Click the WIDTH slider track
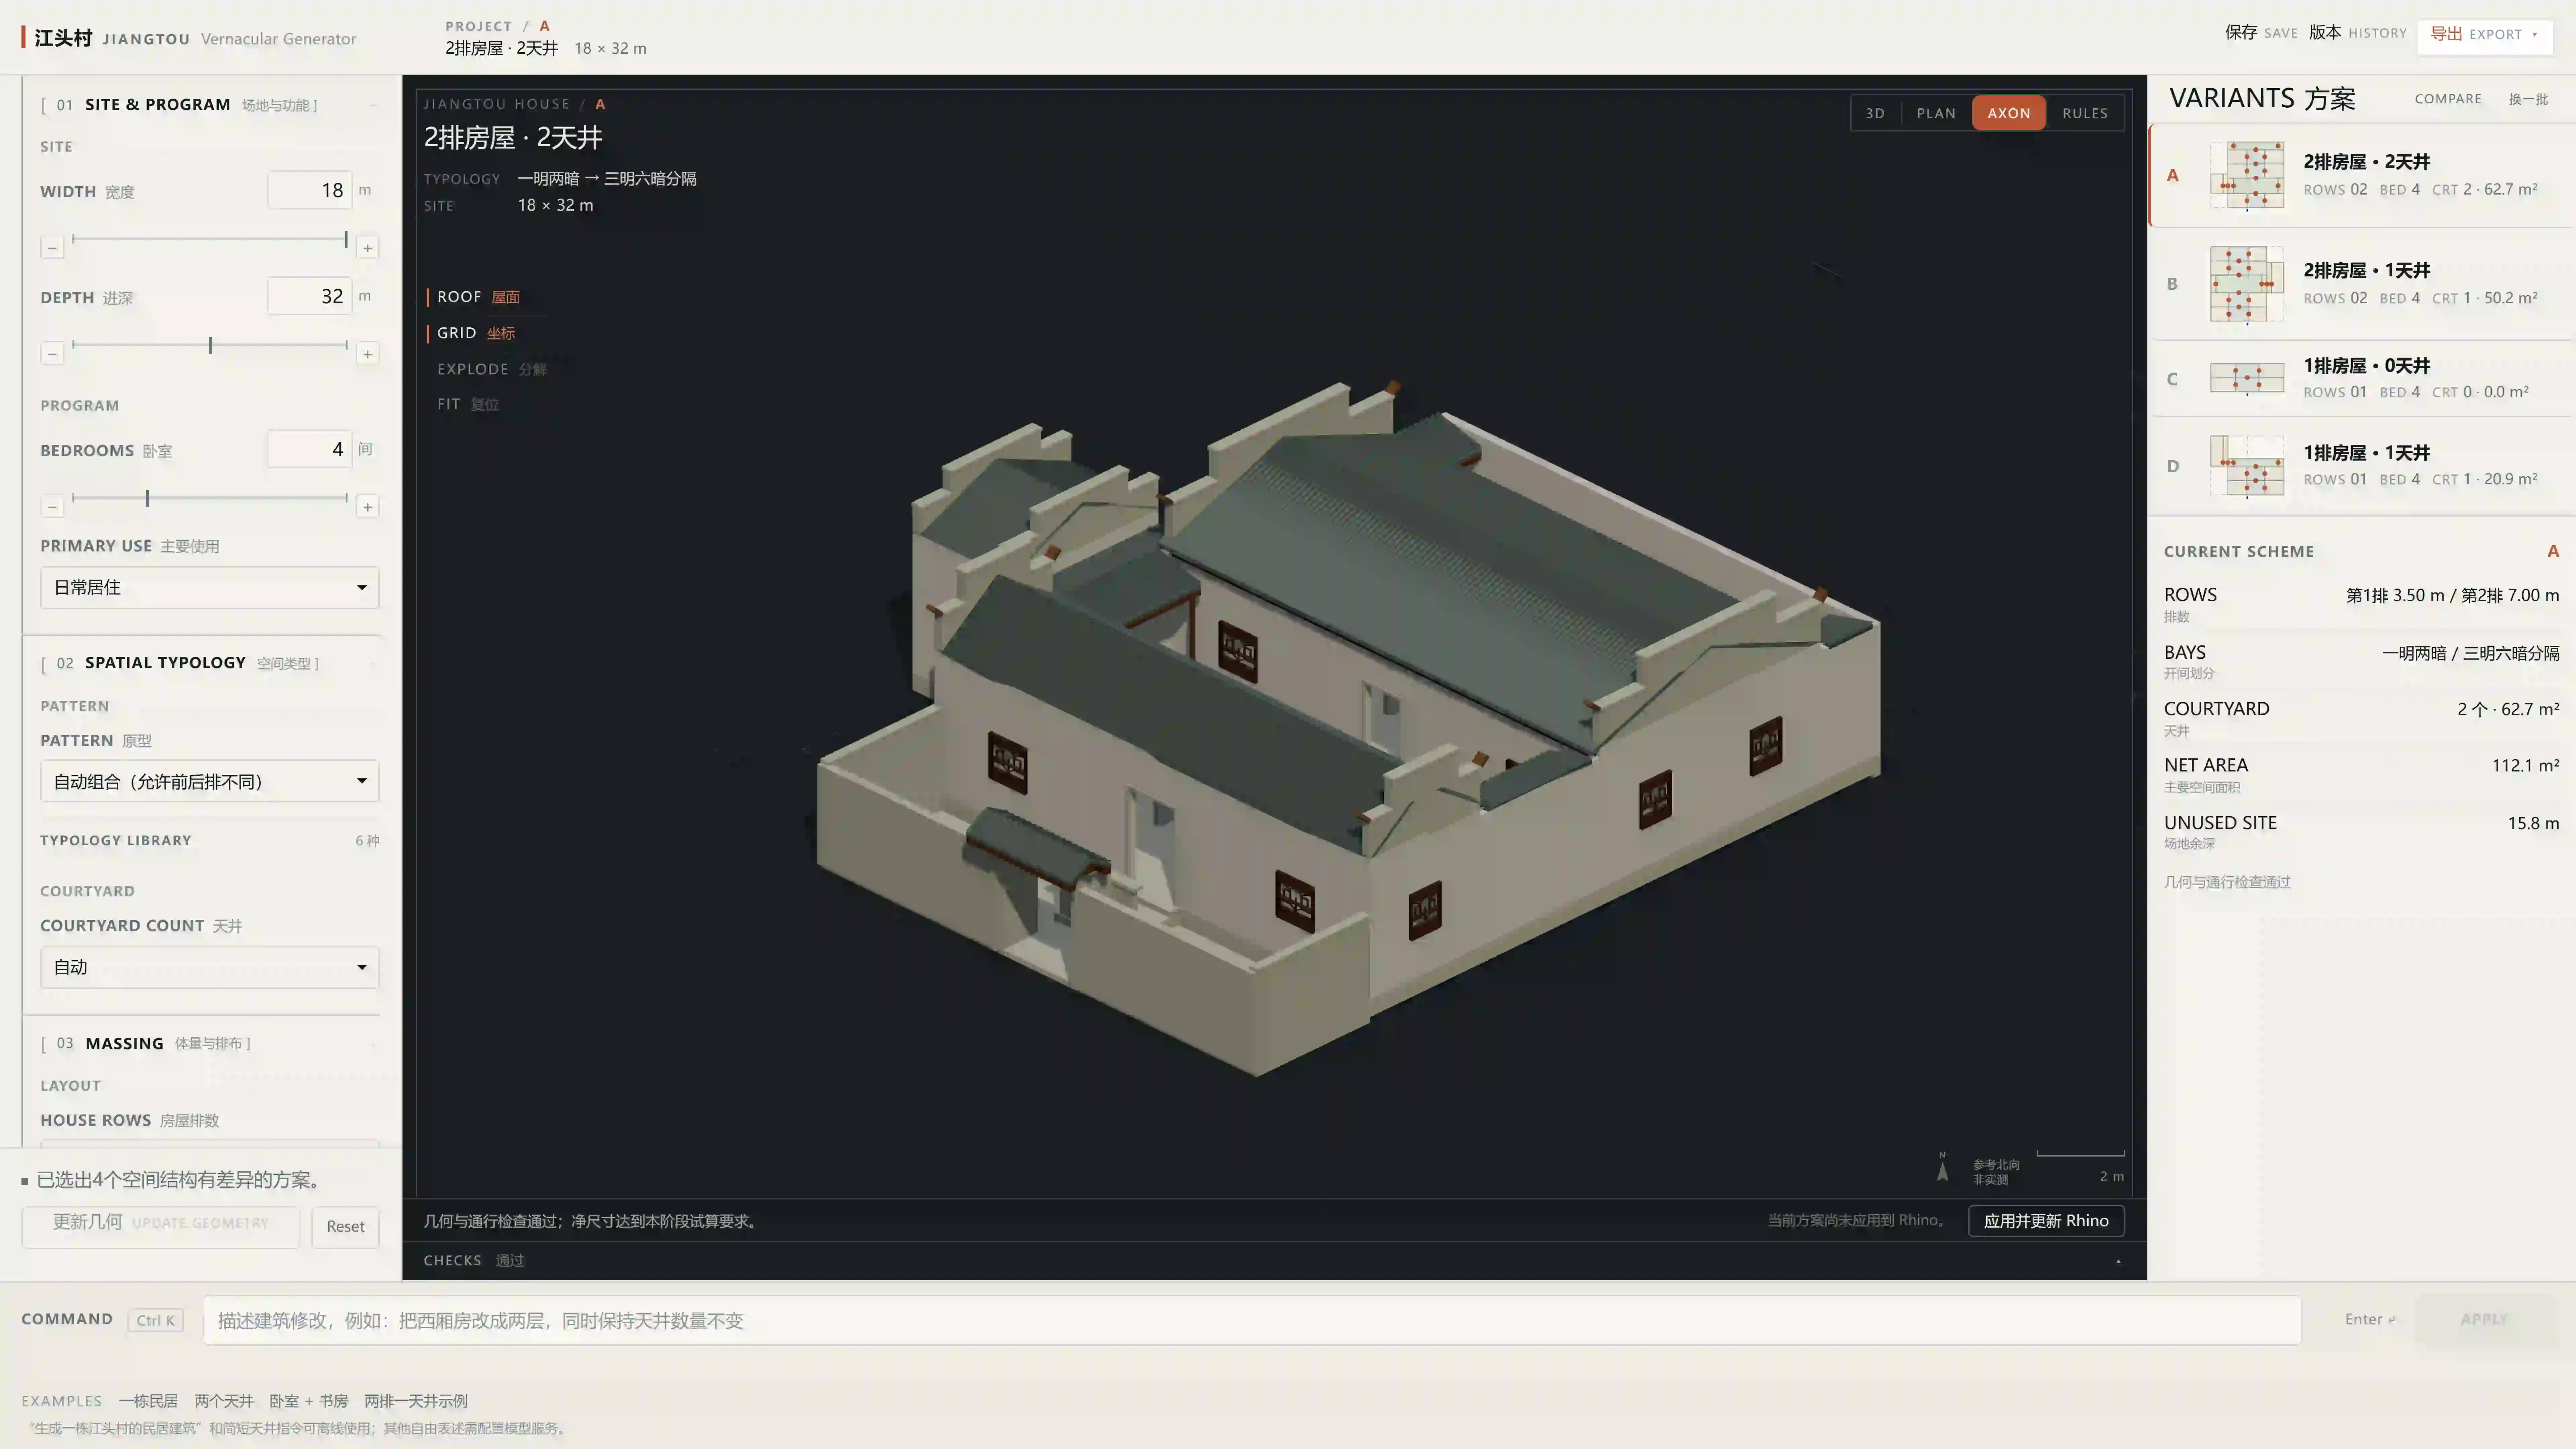The width and height of the screenshot is (2576, 1449). coord(210,240)
